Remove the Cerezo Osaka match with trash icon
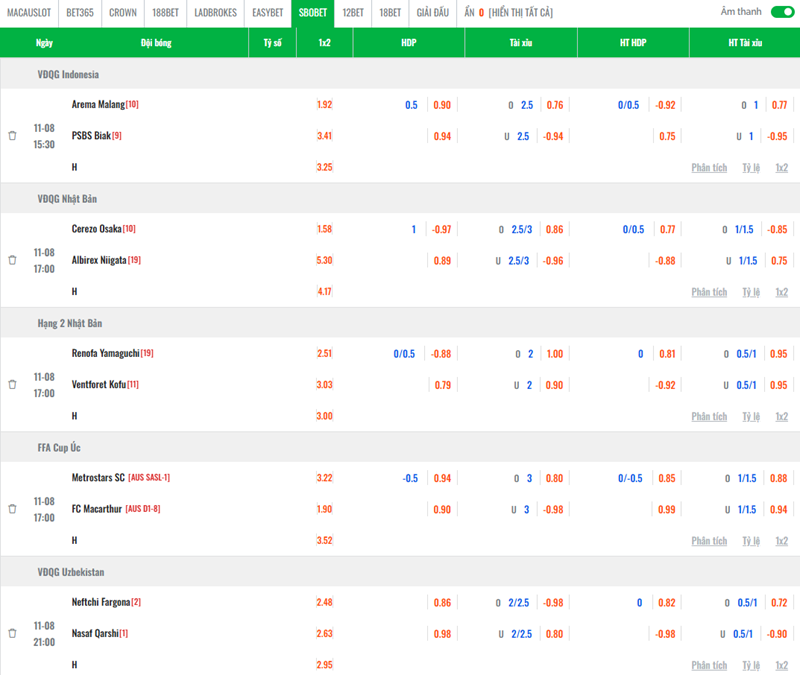Screen dimensions: 800x675 (12, 260)
